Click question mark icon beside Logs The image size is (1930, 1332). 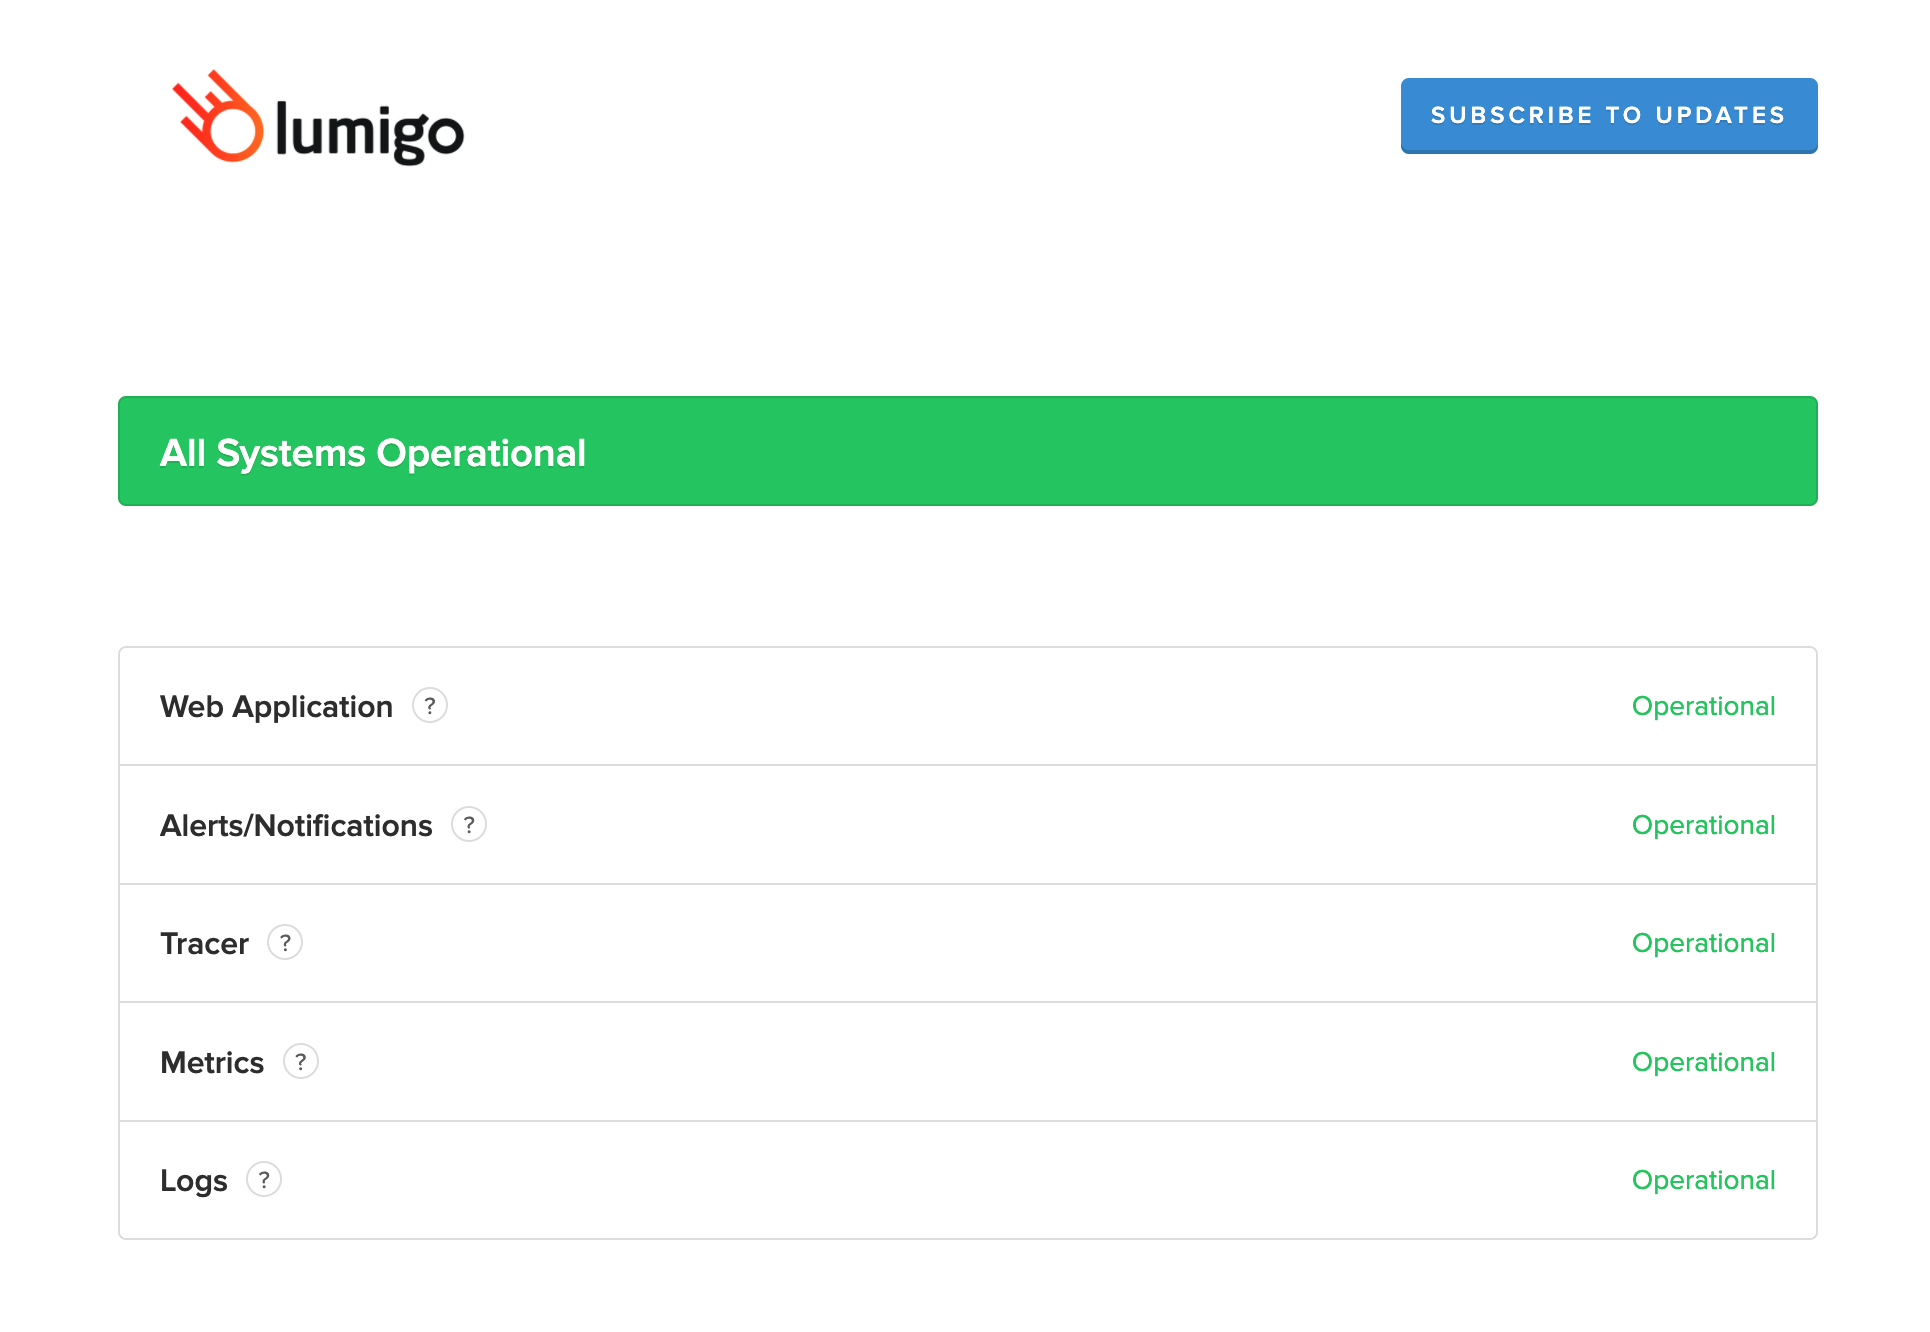(x=264, y=1180)
